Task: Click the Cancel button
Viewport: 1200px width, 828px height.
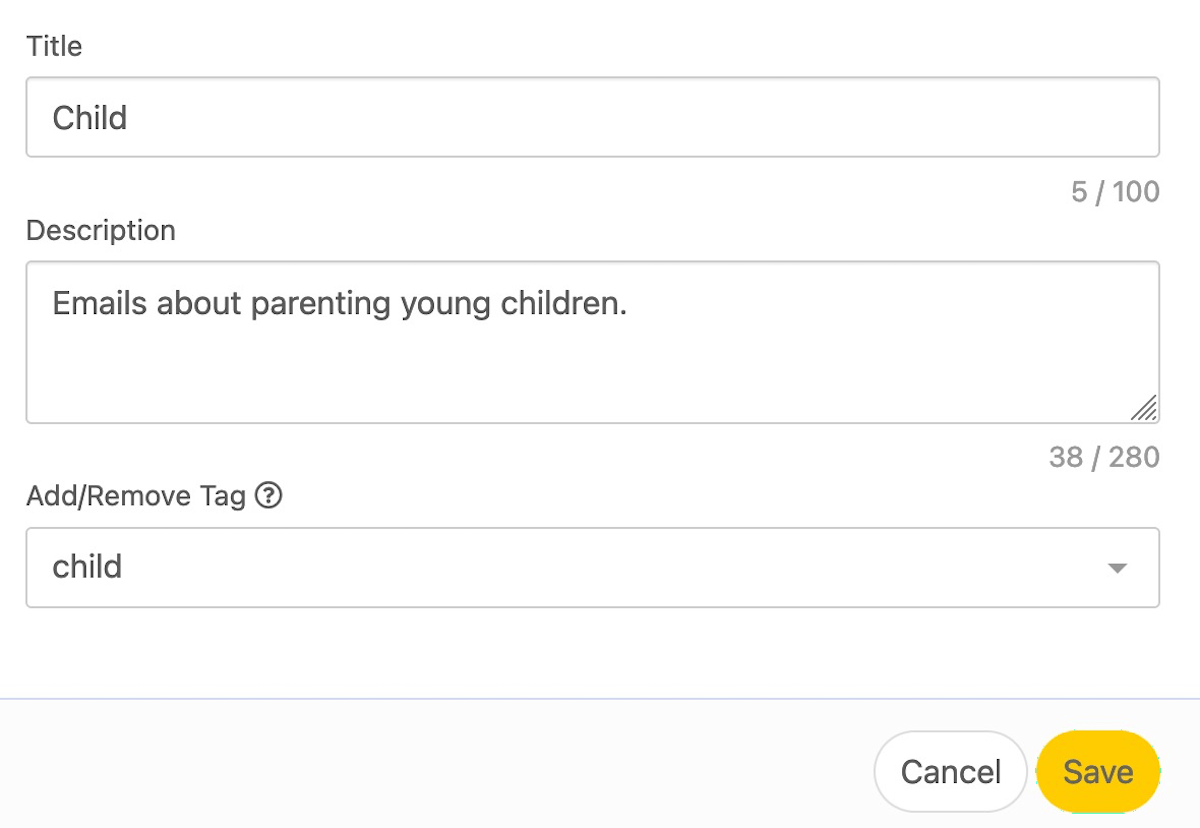Action: pyautogui.click(x=950, y=771)
